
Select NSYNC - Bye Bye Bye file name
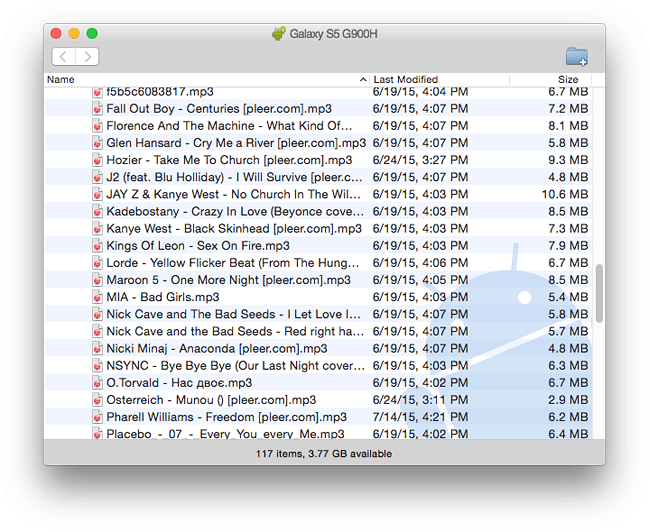click(235, 366)
